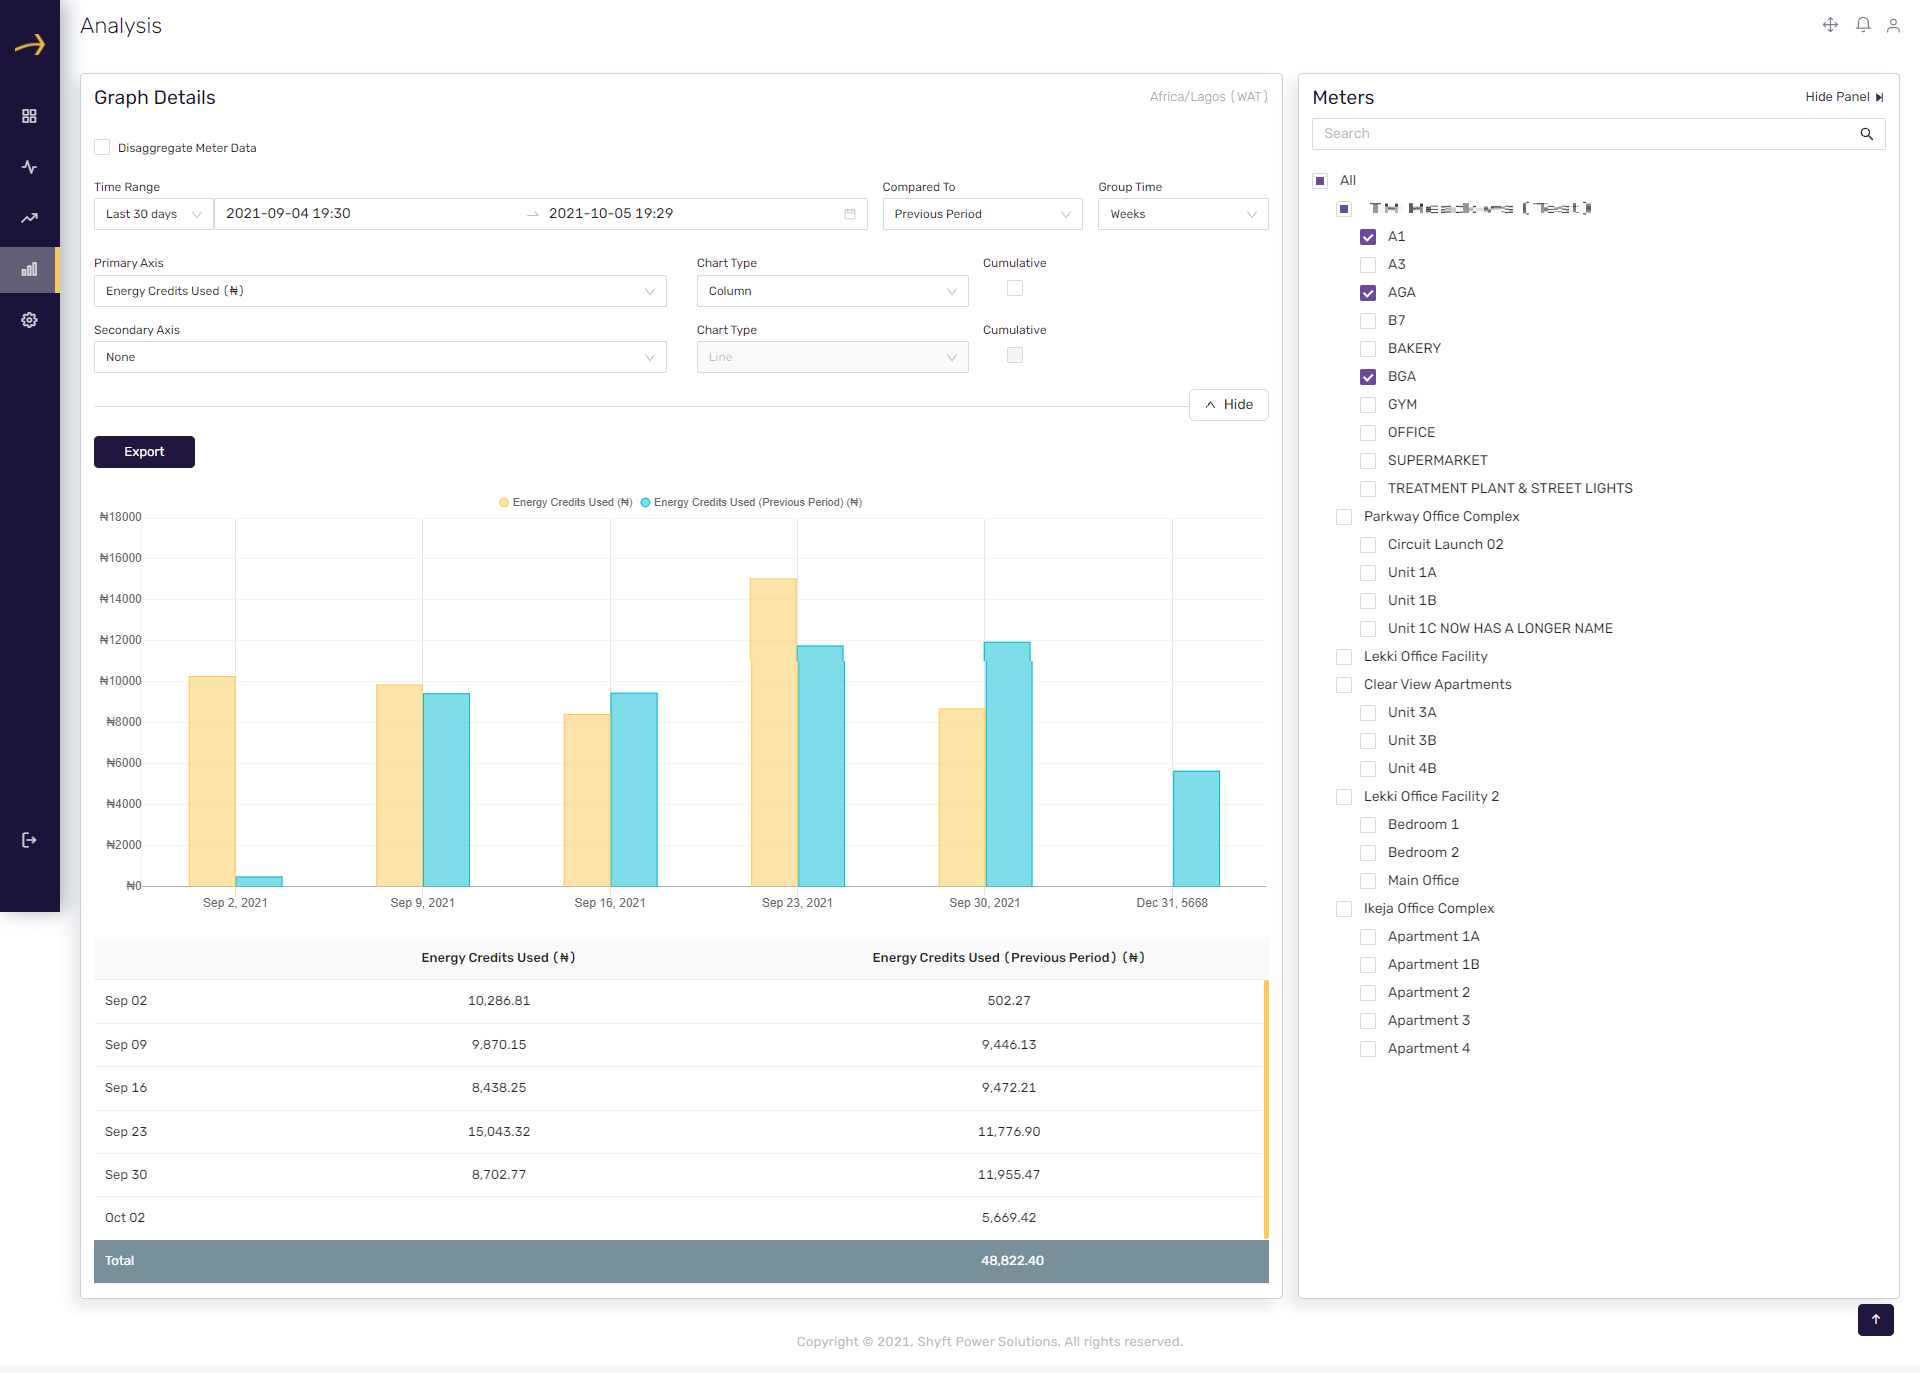Check the Unit 1A meter

point(1368,573)
